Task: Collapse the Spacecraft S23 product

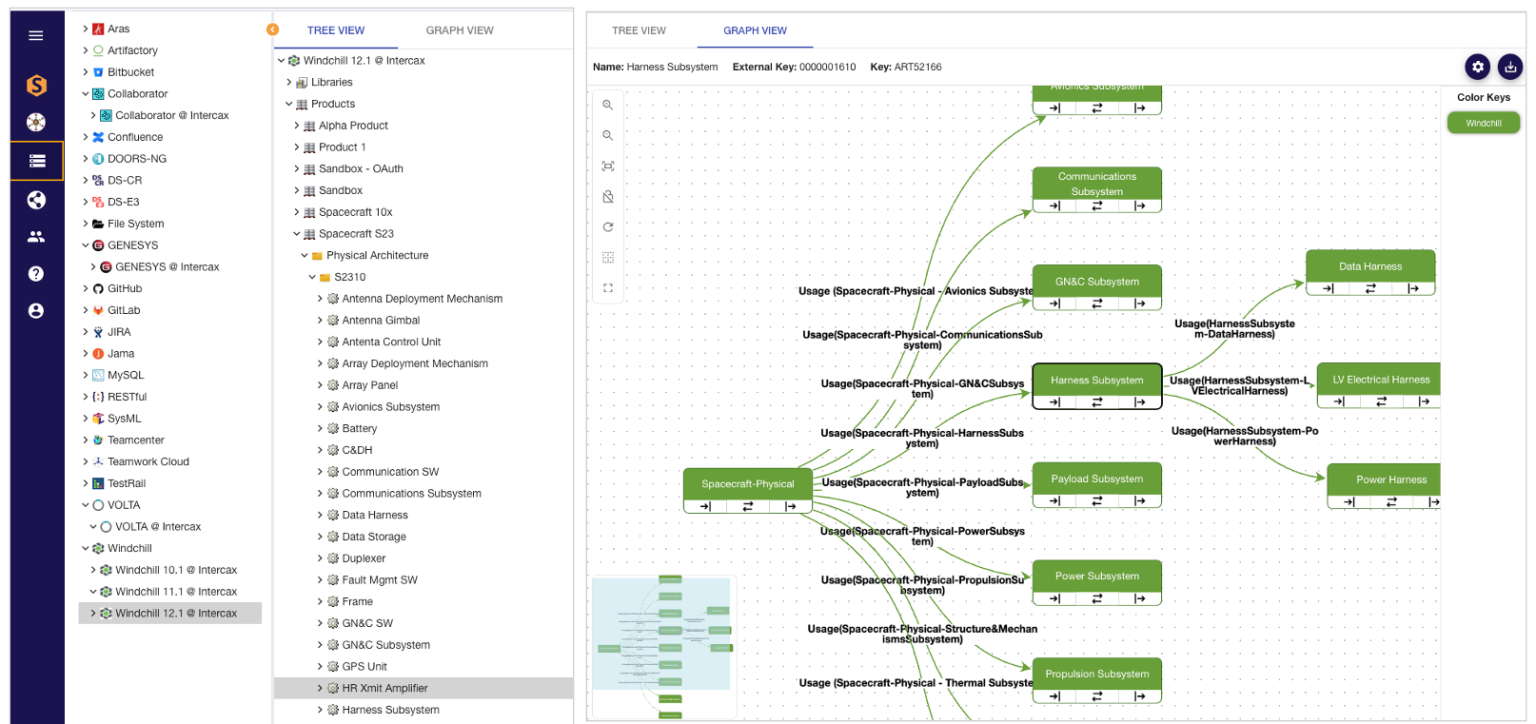Action: 297,234
